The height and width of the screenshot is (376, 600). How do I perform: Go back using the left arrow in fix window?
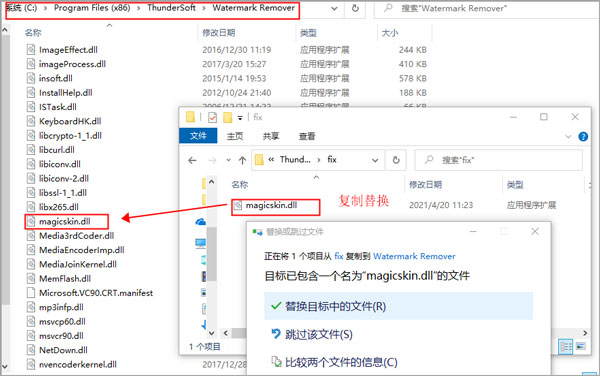[x=192, y=160]
